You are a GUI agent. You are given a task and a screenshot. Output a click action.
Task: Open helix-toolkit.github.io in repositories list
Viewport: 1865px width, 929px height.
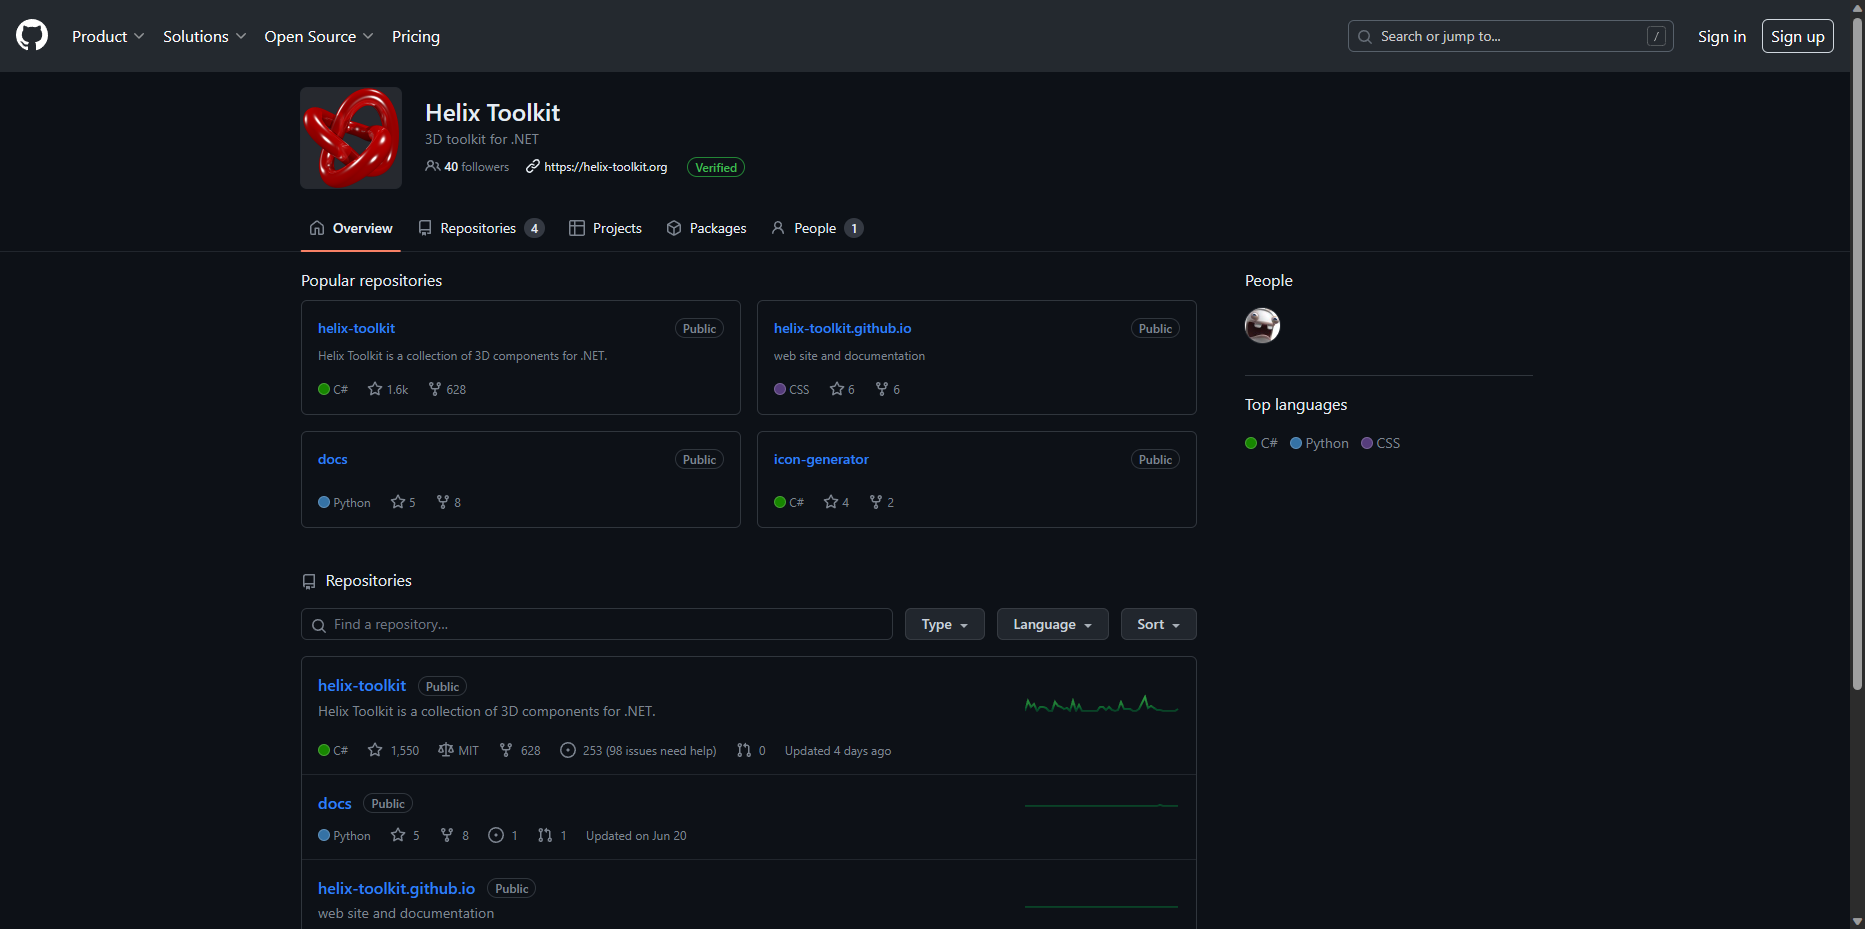point(396,888)
